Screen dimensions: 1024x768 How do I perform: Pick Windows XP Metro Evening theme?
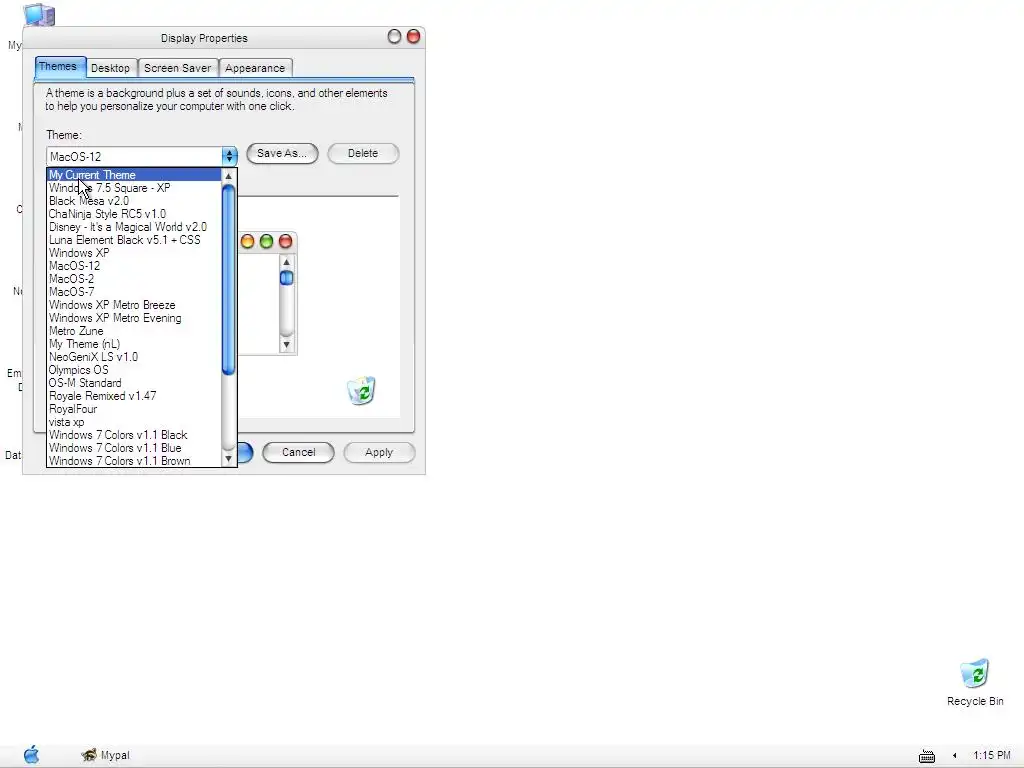pyautogui.click(x=135, y=319)
